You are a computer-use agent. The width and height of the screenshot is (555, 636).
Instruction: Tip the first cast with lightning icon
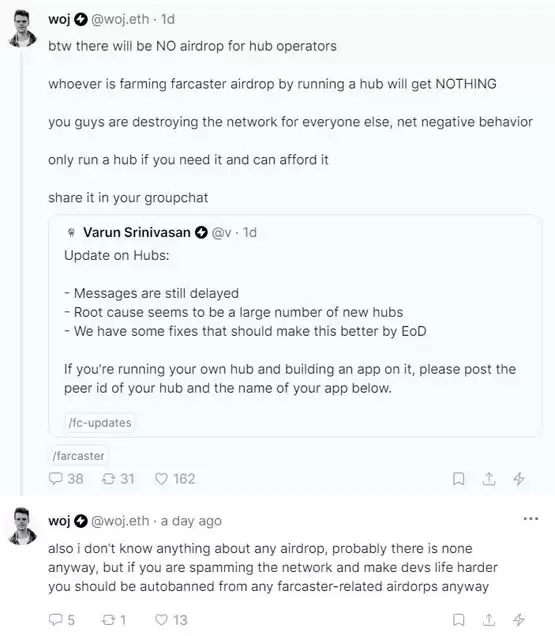click(x=519, y=479)
